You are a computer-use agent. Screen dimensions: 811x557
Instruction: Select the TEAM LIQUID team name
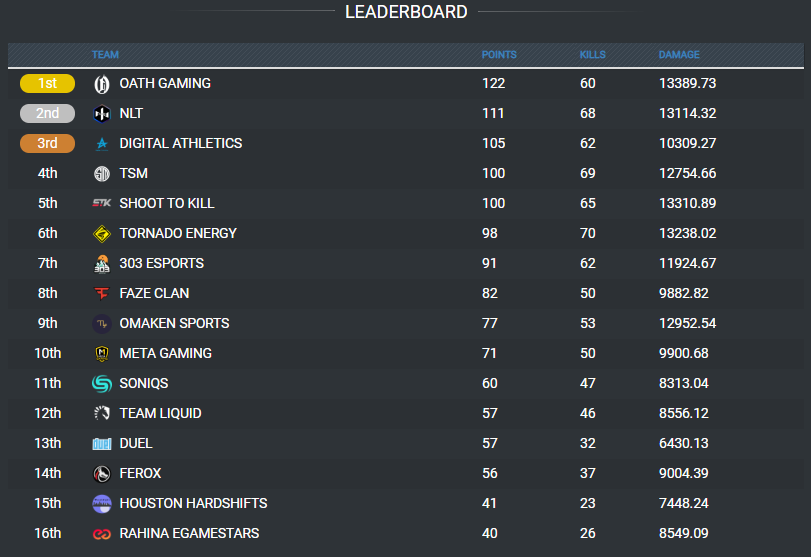pos(160,413)
